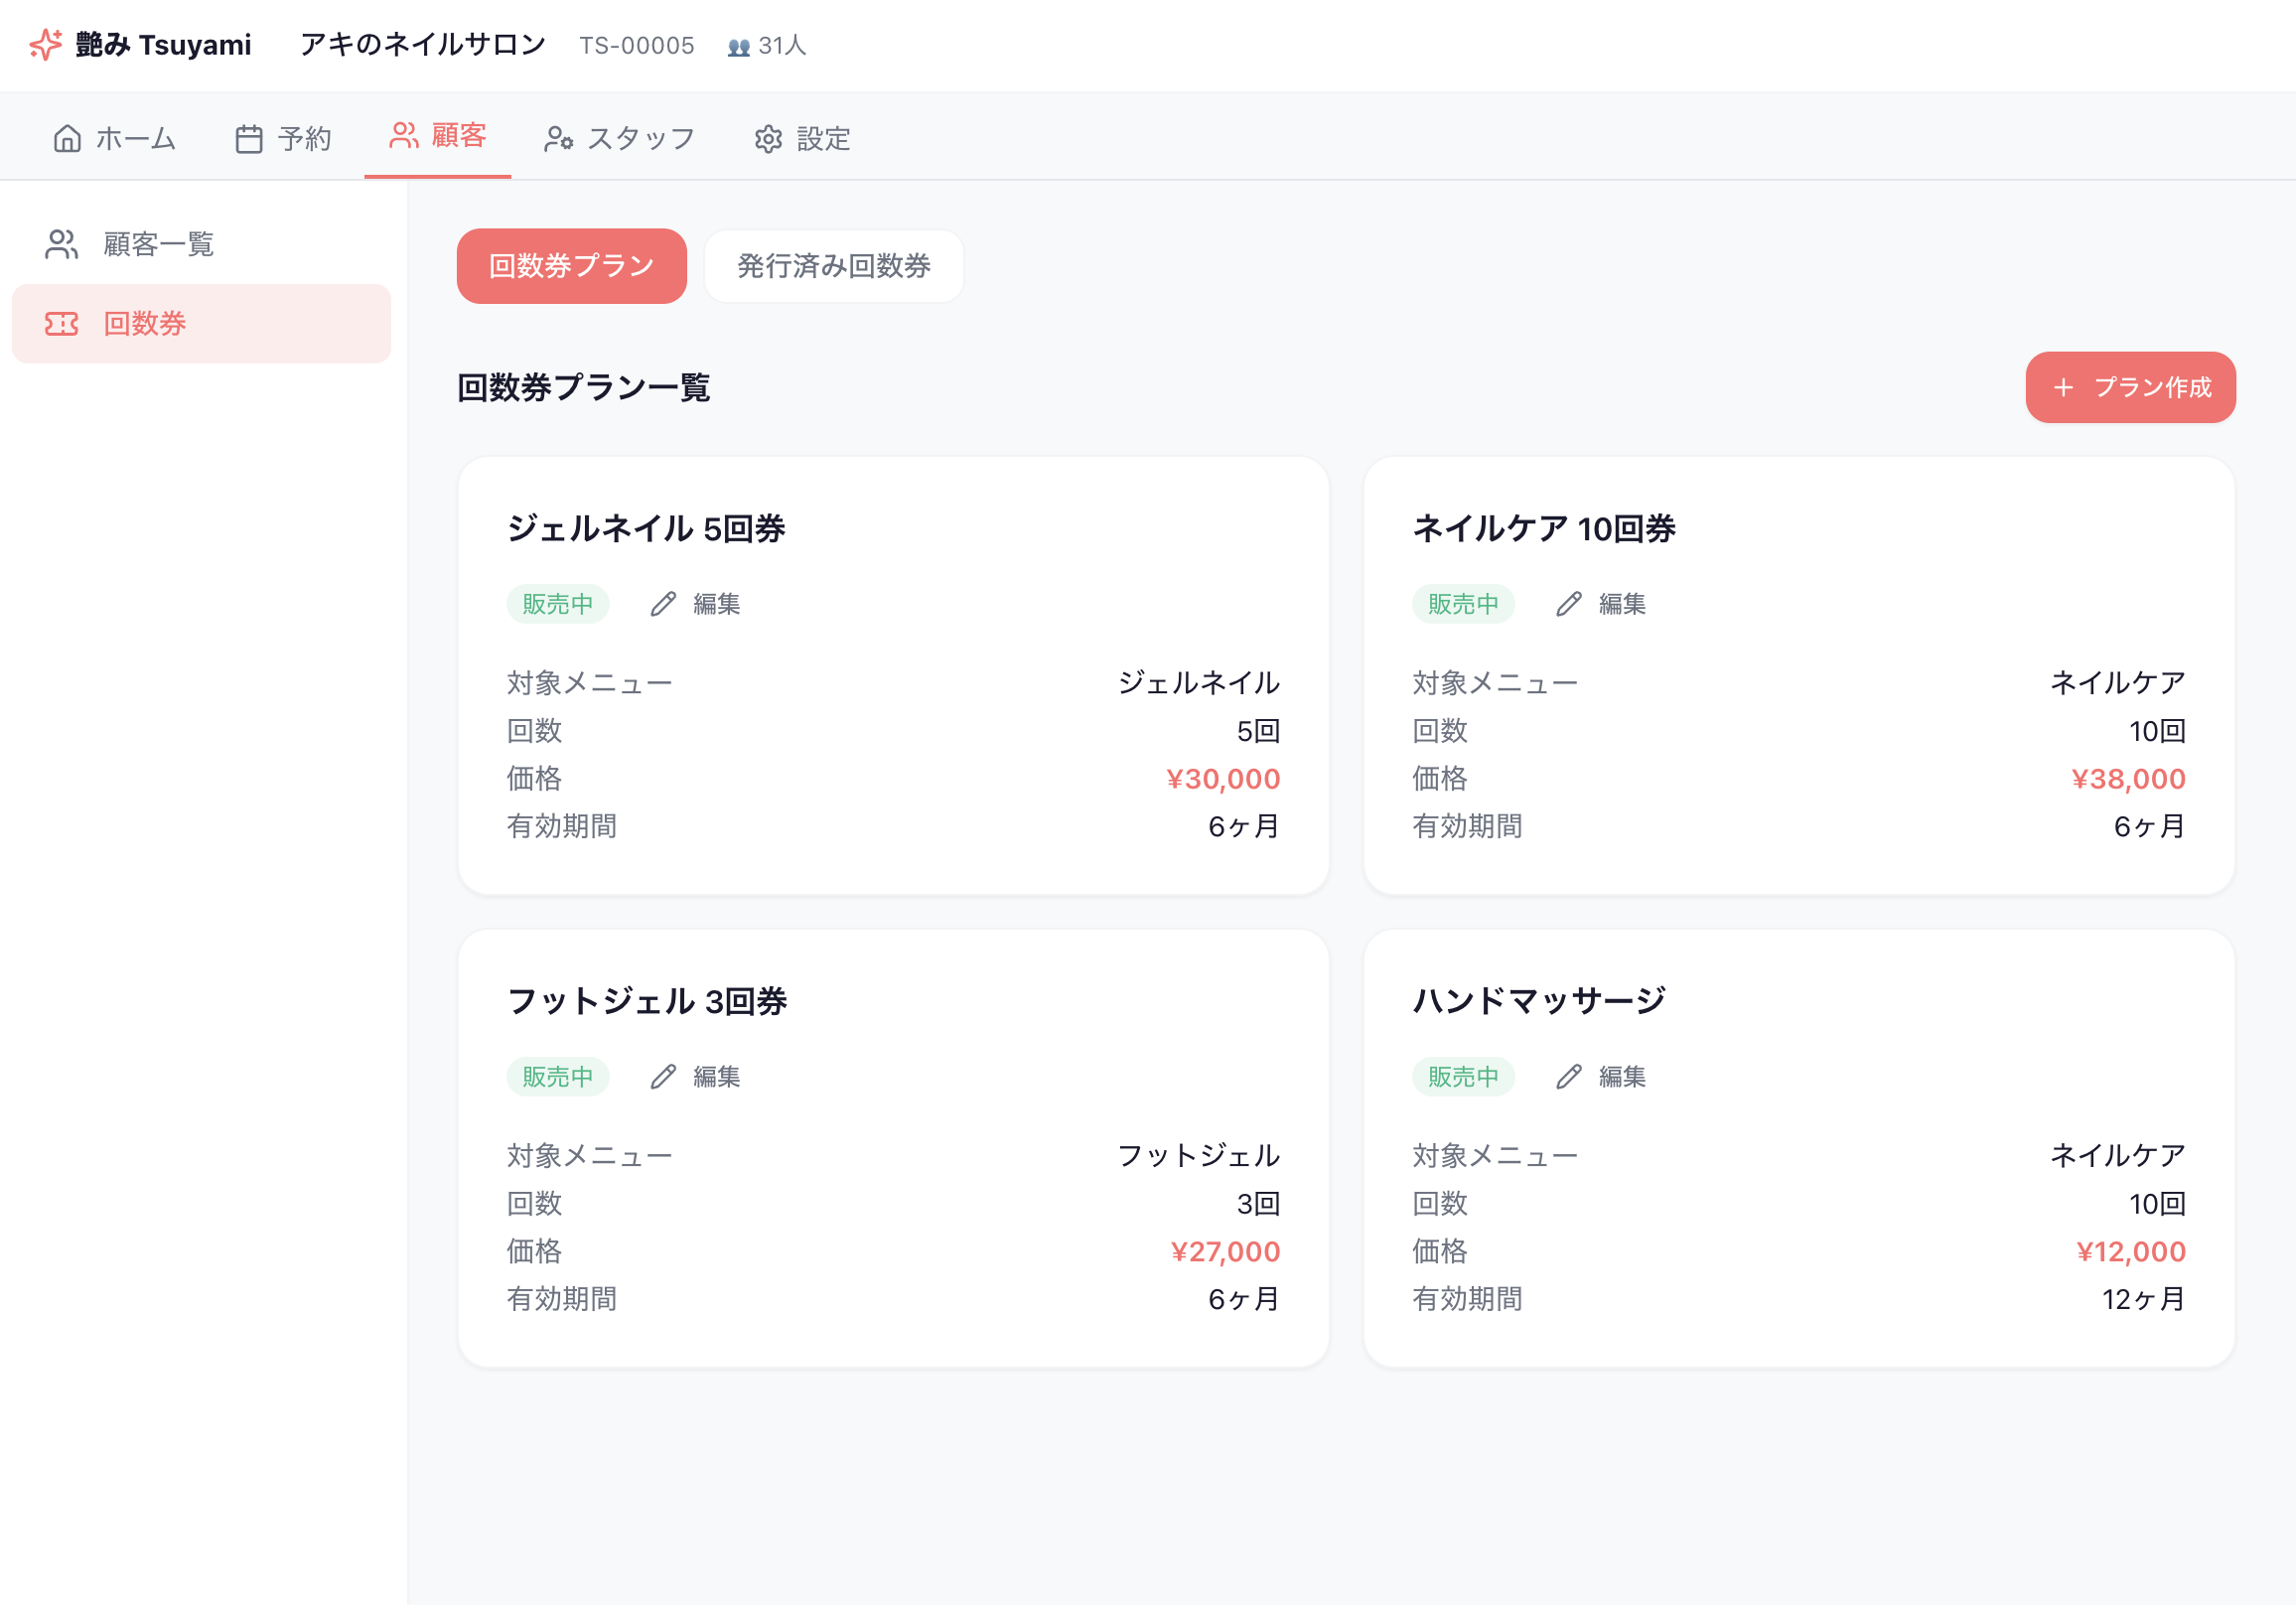Click the ハンドマッサージ card title

pos(1539,1001)
